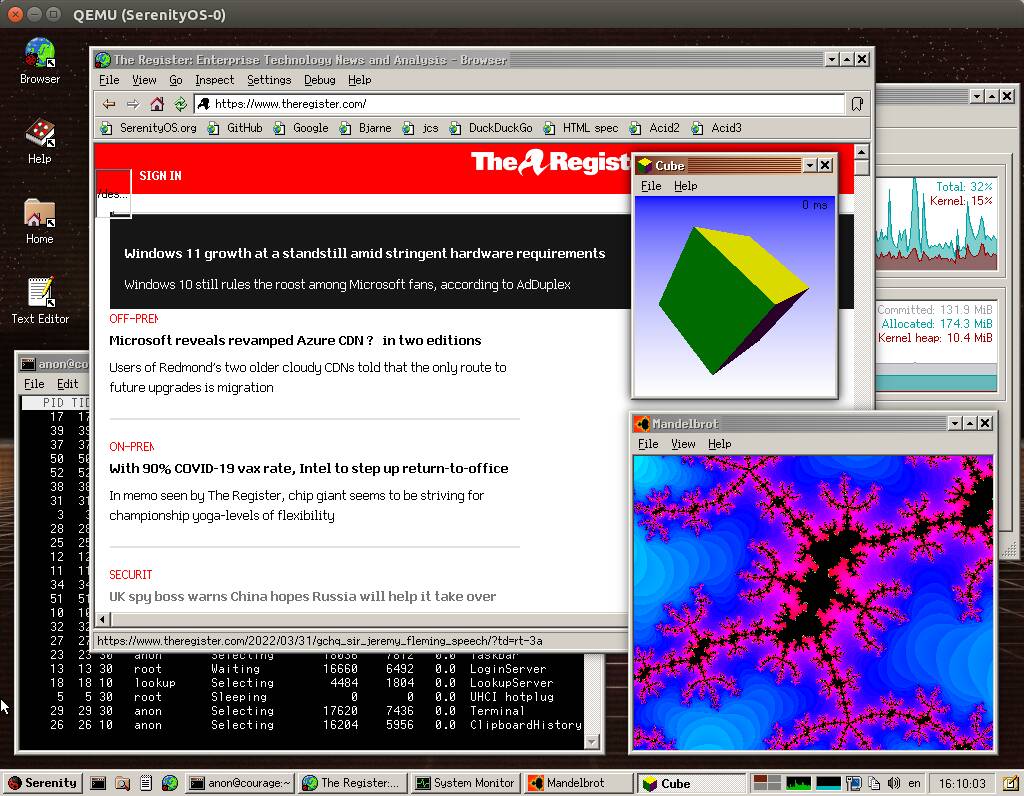Click the Mandelbrot window title bar icon
Image resolution: width=1024 pixels, height=796 pixels.
643,424
